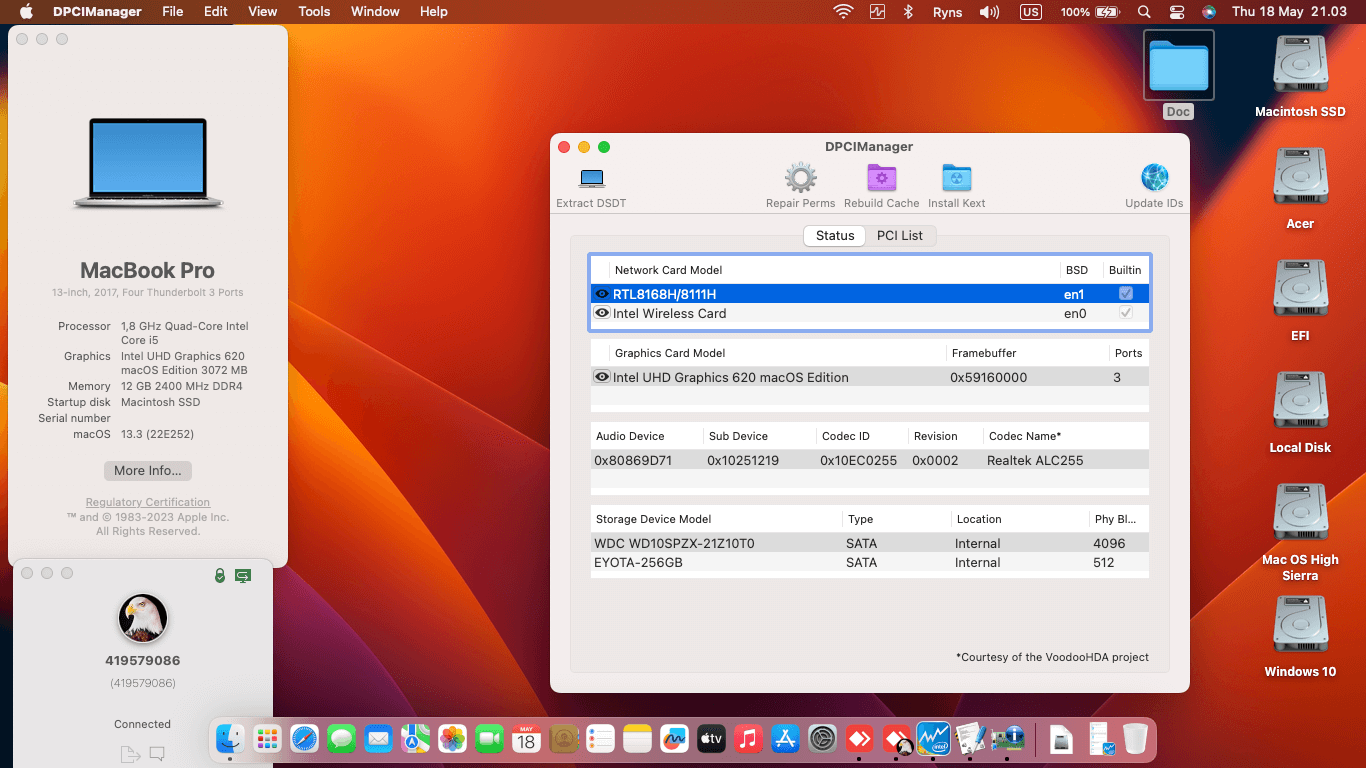Click the Realtek ALC255 codec name
The width and height of the screenshot is (1366, 768).
(x=1035, y=461)
